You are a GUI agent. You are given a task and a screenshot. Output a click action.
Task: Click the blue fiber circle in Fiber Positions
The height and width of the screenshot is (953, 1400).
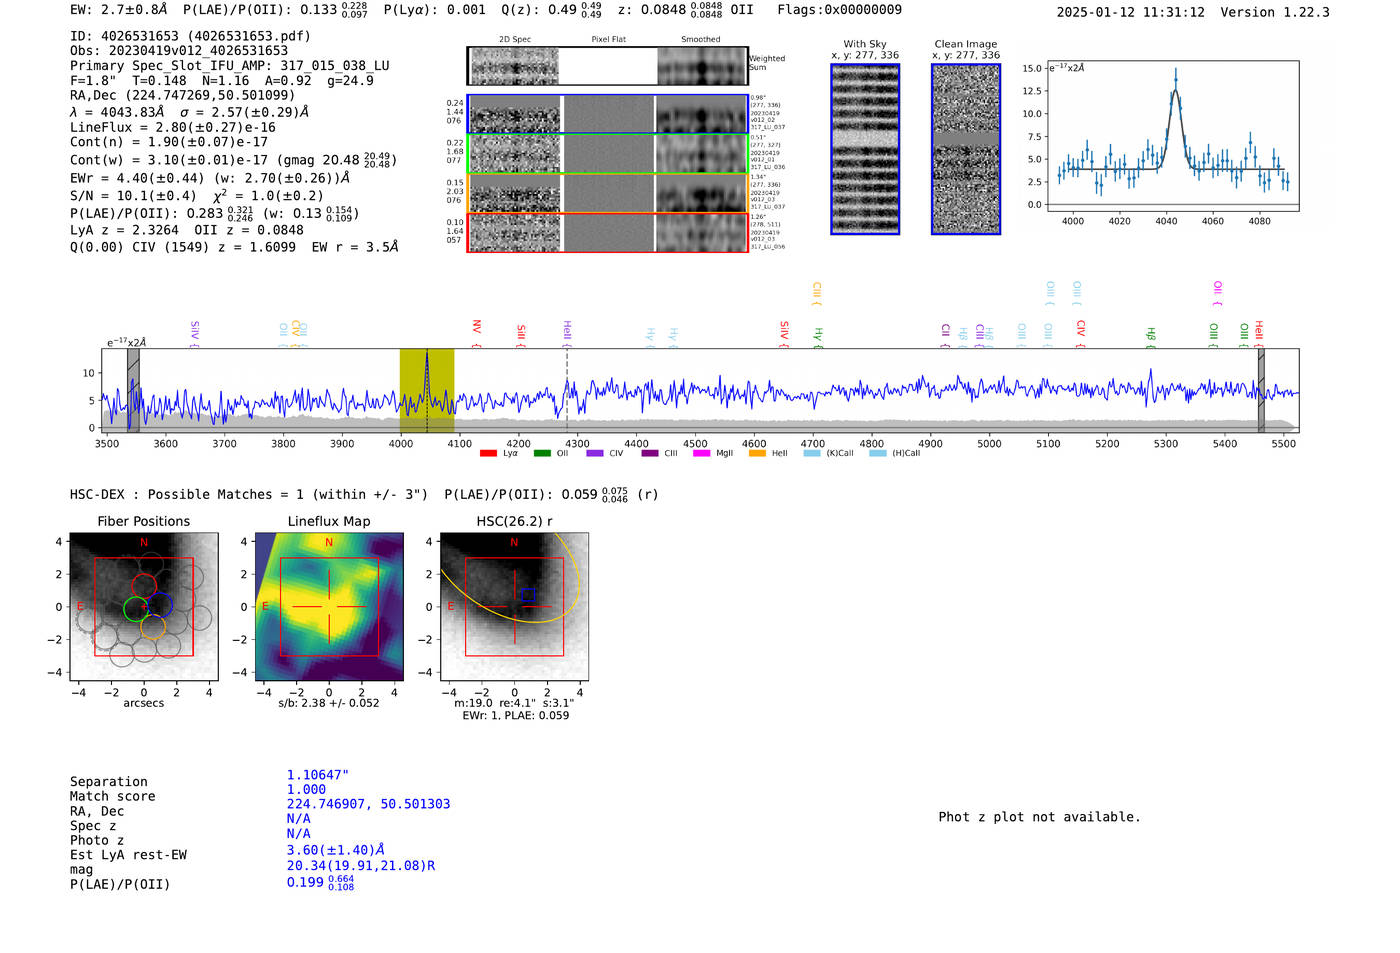tap(160, 606)
